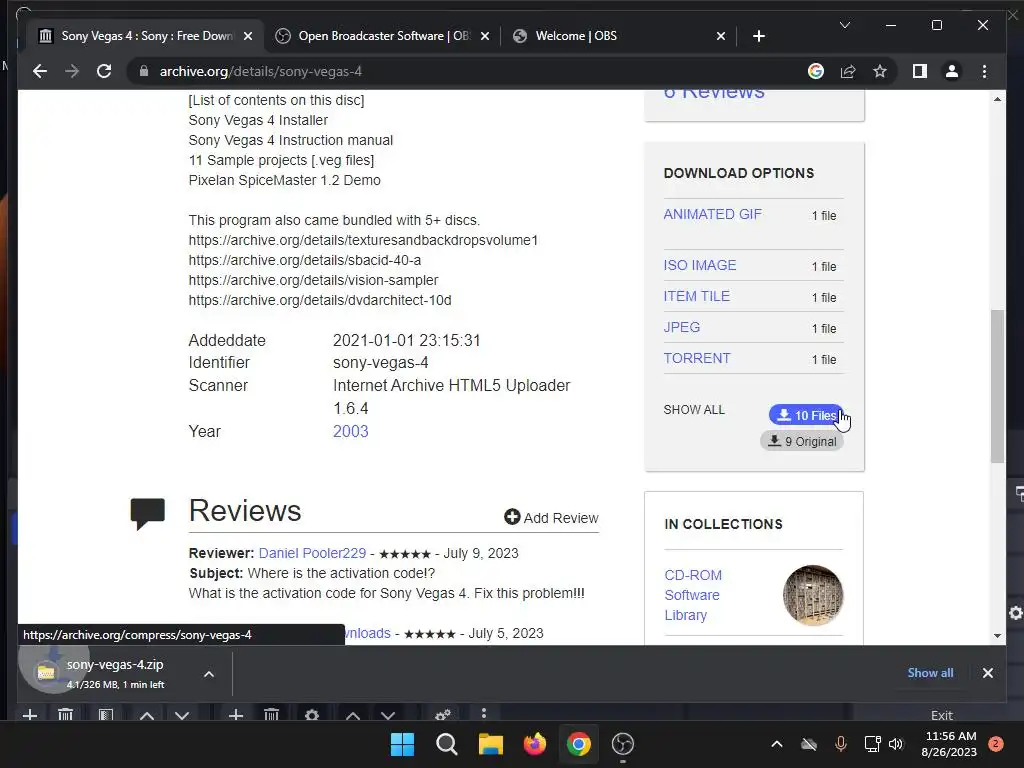Click the page's vertical scrollbar thumb
The width and height of the screenshot is (1024, 768).
pos(997,386)
